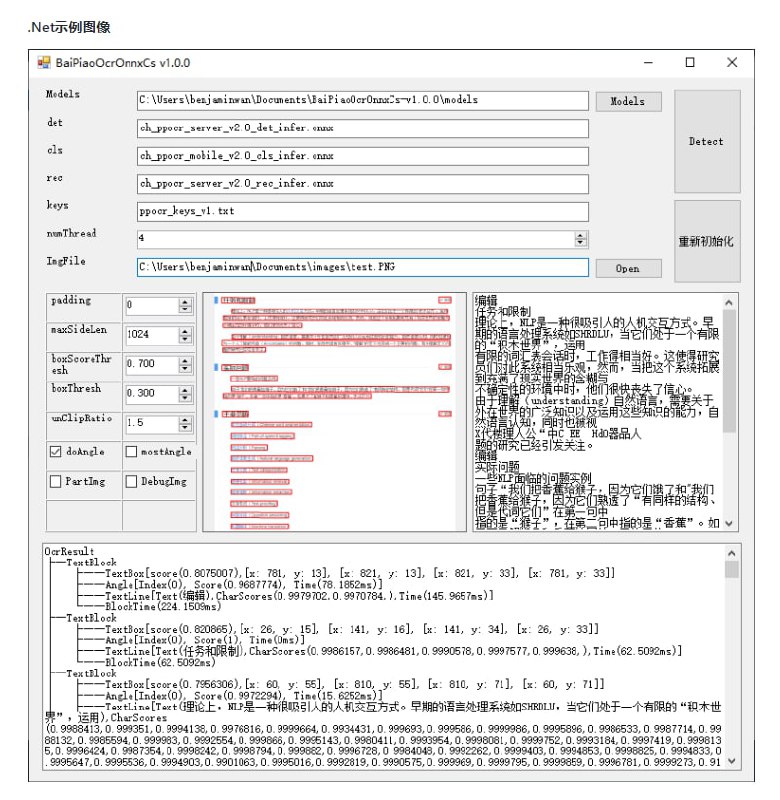
Task: Increase padding value using the up arrow
Action: click(x=184, y=301)
